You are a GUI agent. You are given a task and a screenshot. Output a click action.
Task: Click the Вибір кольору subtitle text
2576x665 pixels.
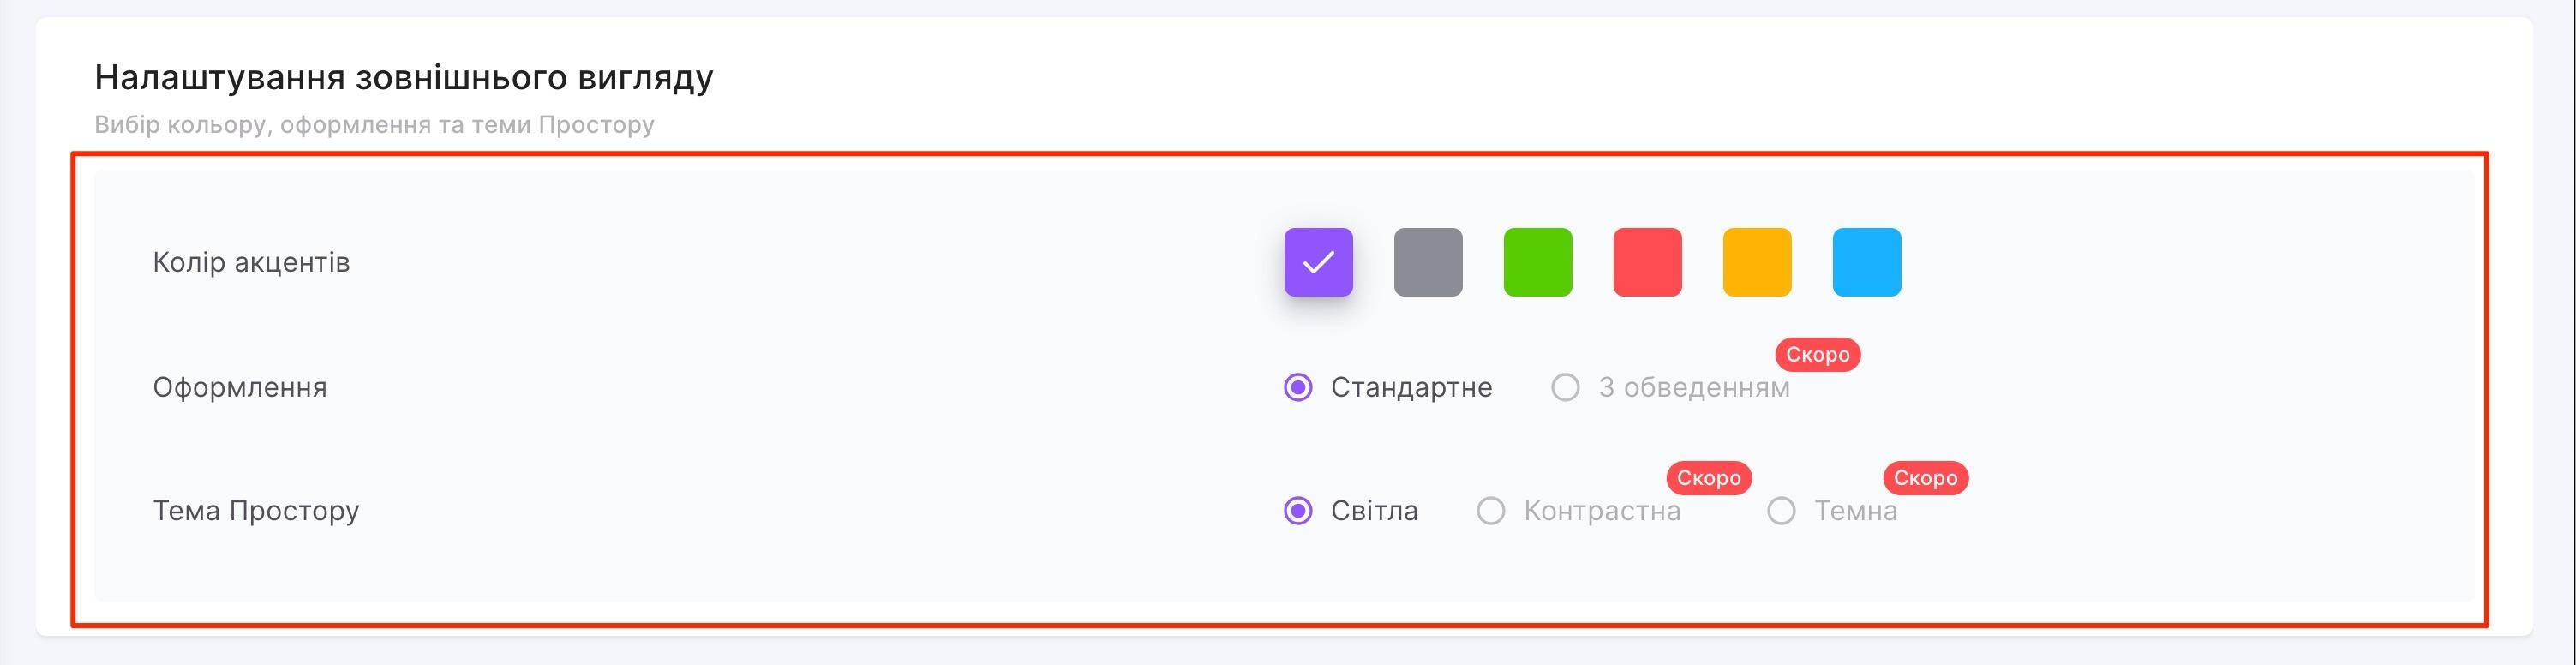pyautogui.click(x=374, y=124)
